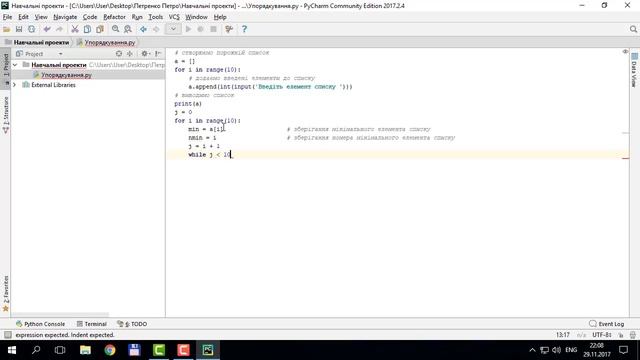Image resolution: width=640 pixels, height=360 pixels.
Task: Click the UTF-8 encoding selector
Action: (602, 335)
